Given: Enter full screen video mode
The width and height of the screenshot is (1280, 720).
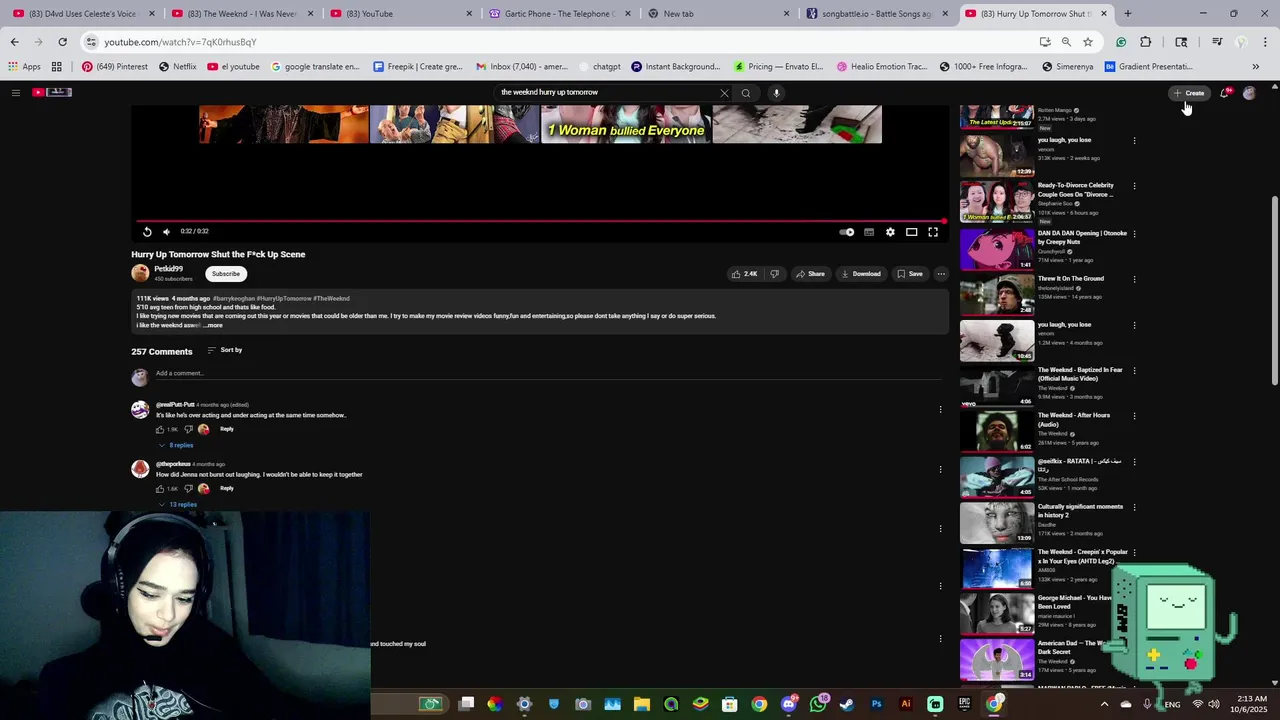Looking at the screenshot, I should pyautogui.click(x=933, y=232).
